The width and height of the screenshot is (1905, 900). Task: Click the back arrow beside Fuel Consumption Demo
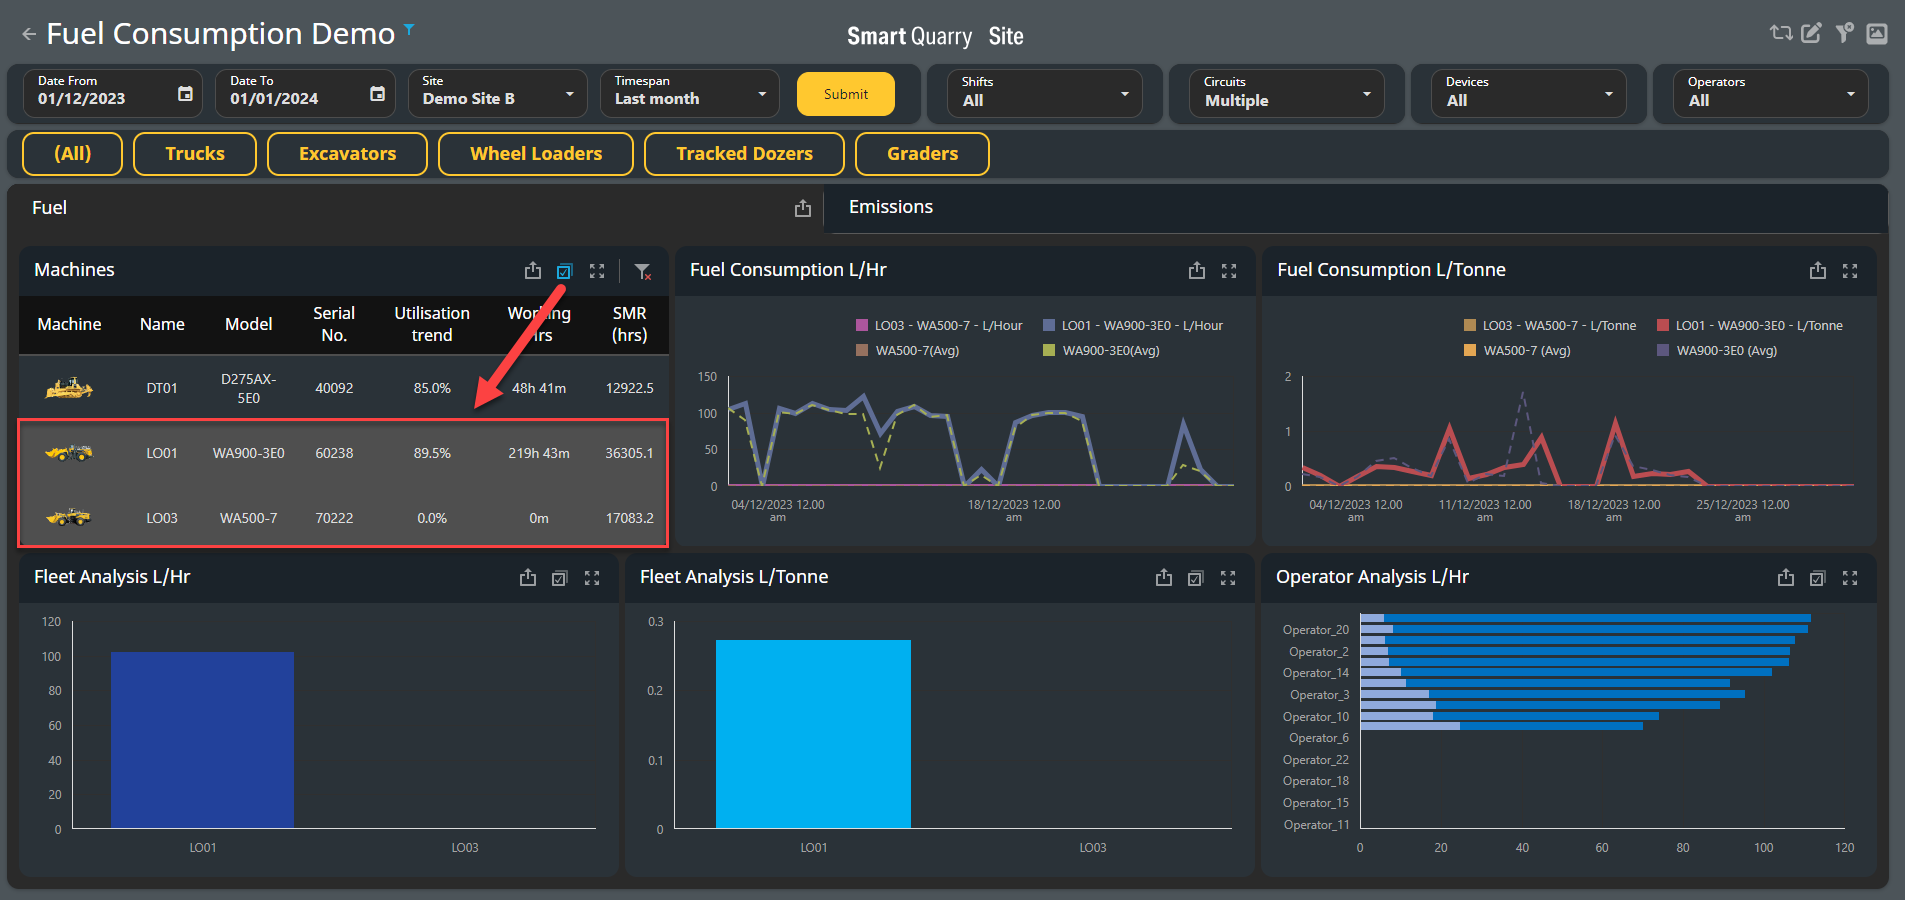click(x=29, y=34)
